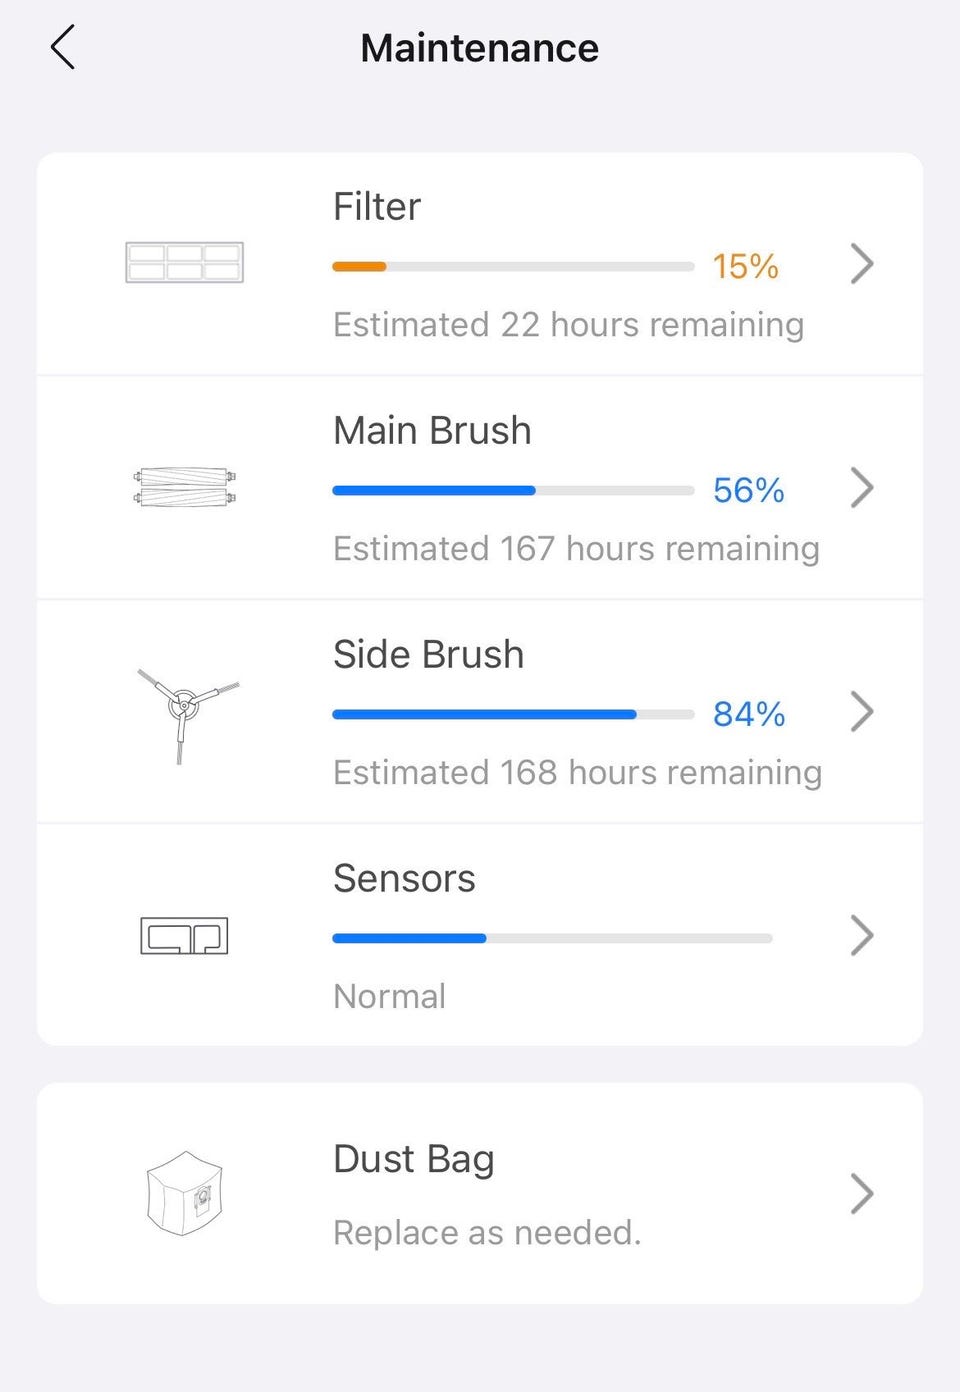Click the Side Brush title
This screenshot has width=960, height=1392.
428,655
